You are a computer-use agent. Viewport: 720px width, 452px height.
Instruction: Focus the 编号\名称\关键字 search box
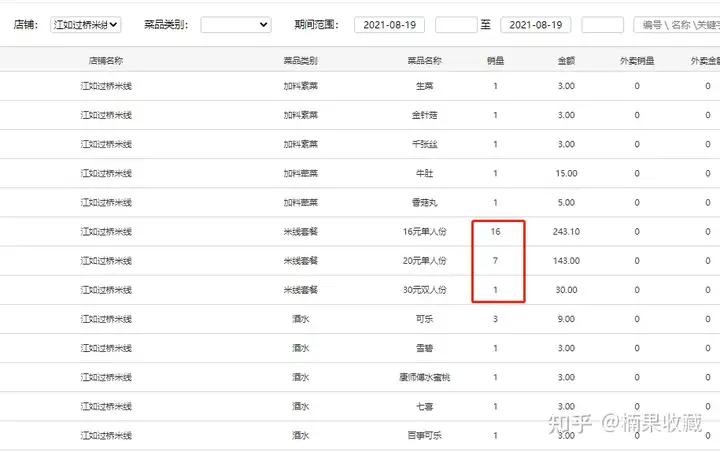(x=677, y=25)
